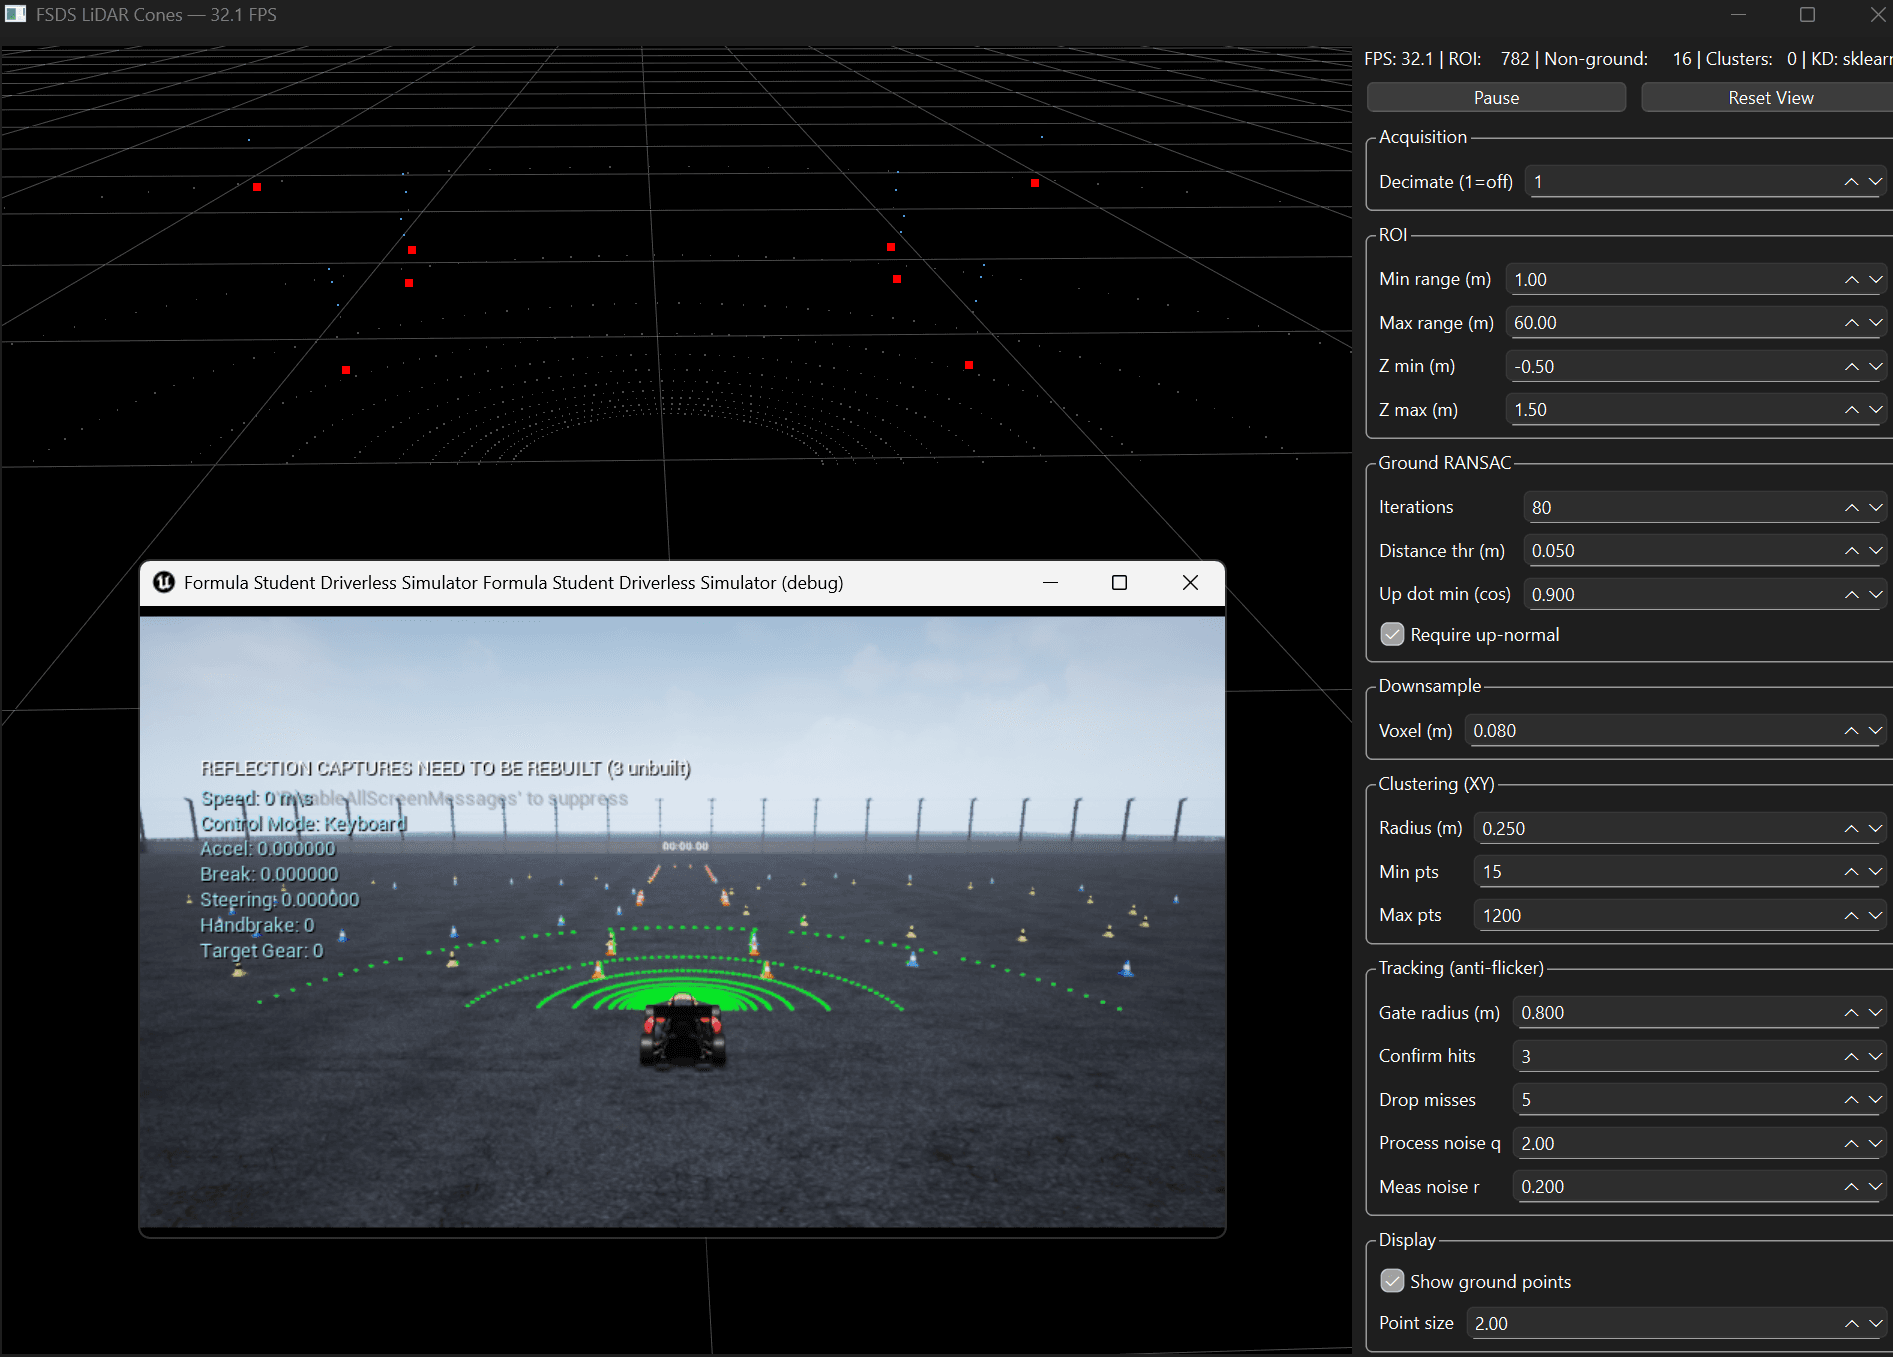Screen dimensions: 1893x1357
Task: Increase Process noise q with the up arrow
Action: (1851, 1144)
